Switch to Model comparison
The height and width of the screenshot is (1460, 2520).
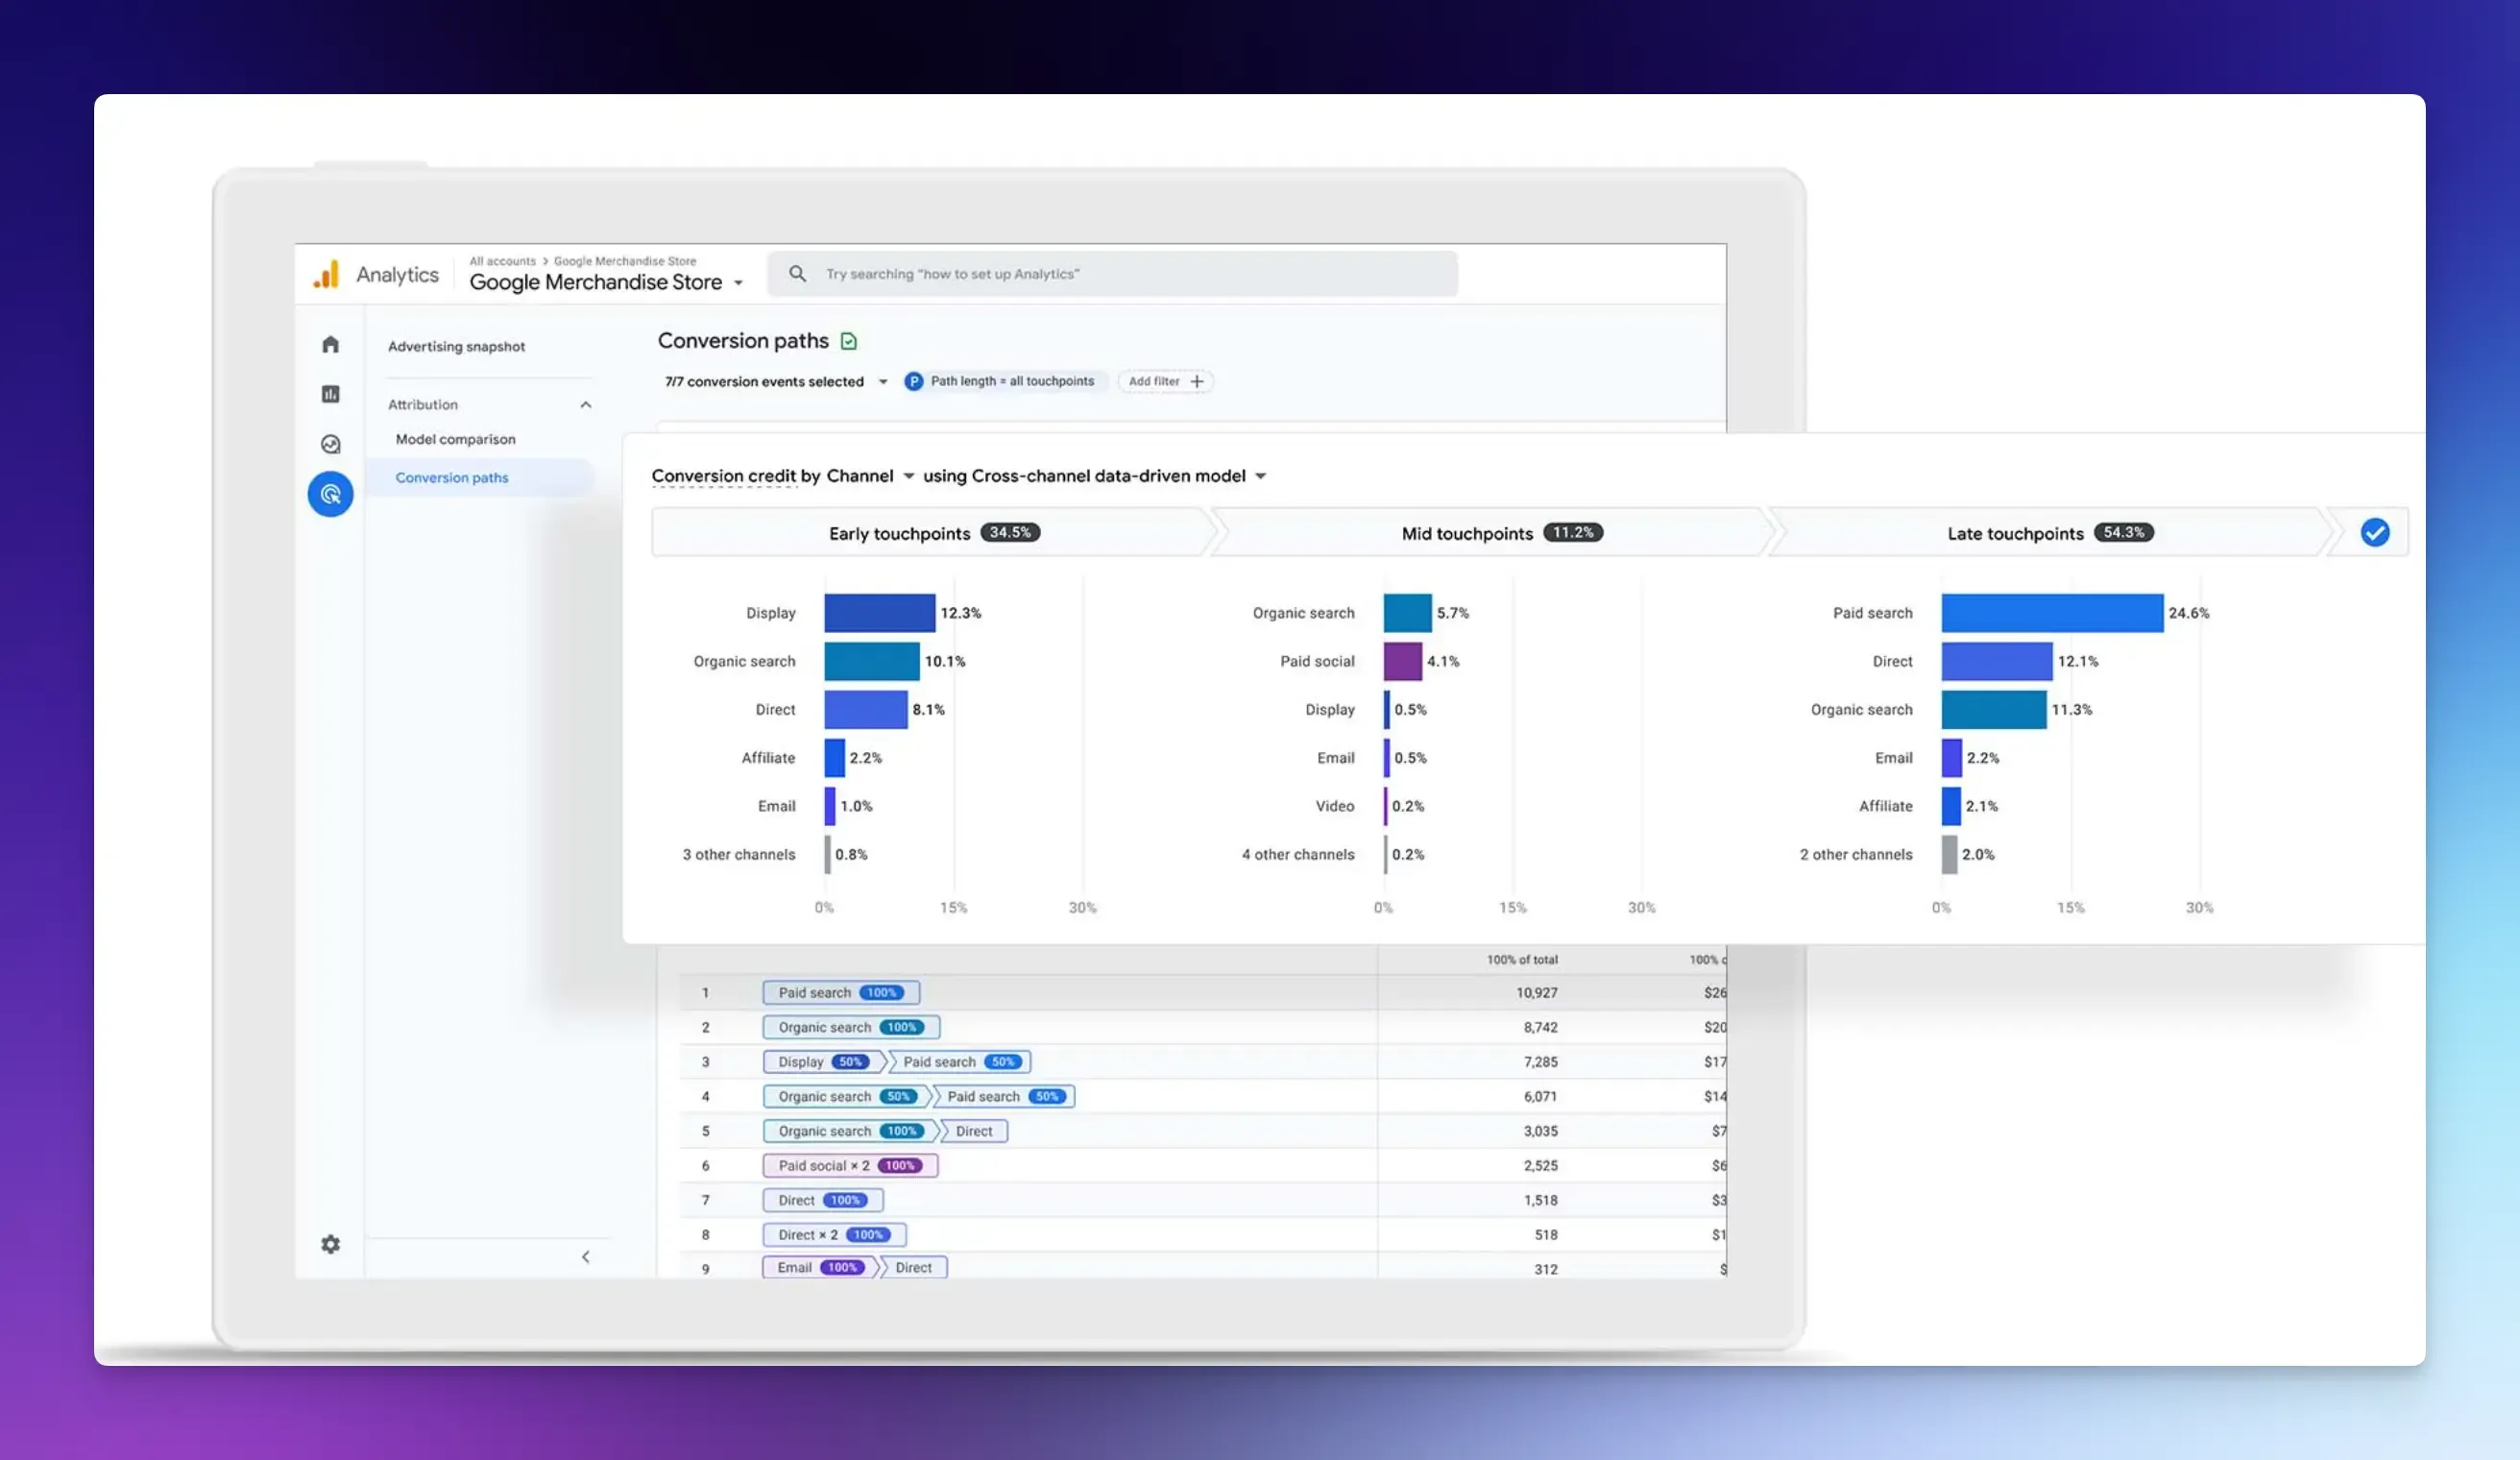(x=455, y=438)
